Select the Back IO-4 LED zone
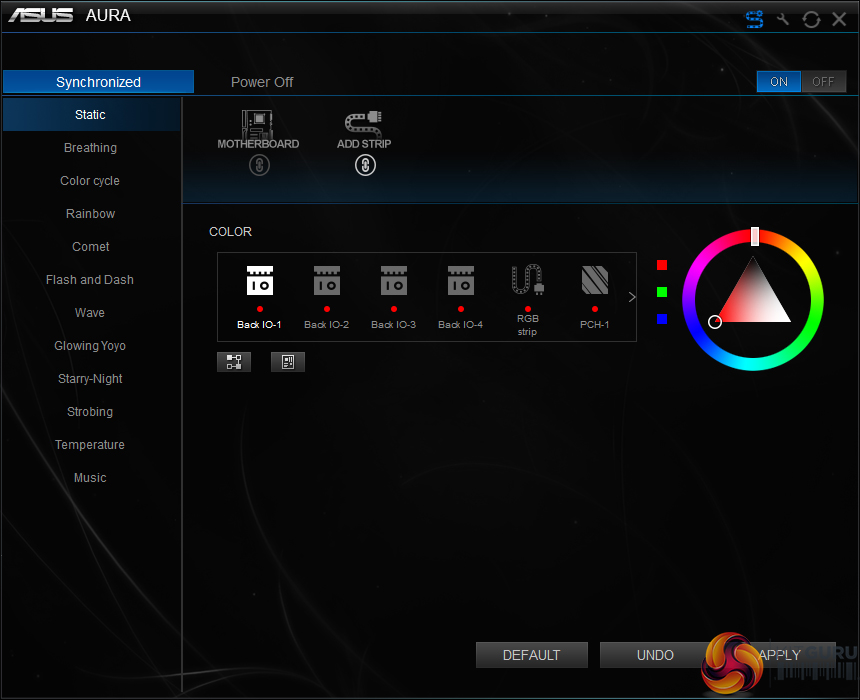Screen dimensions: 860x700 click(x=461, y=297)
